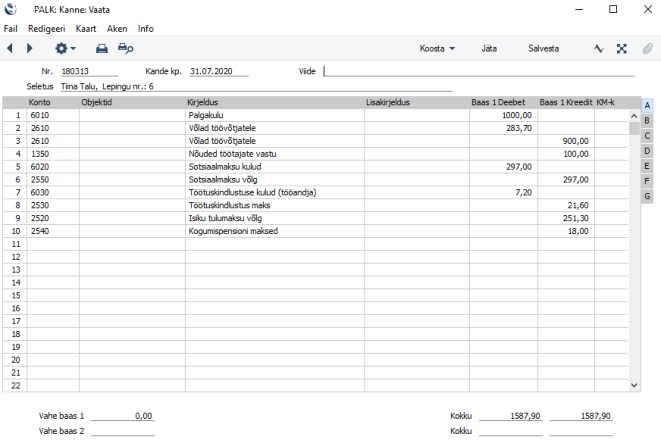Select column view tab E
Image resolution: width=661 pixels, height=440 pixels.
pos(647,166)
